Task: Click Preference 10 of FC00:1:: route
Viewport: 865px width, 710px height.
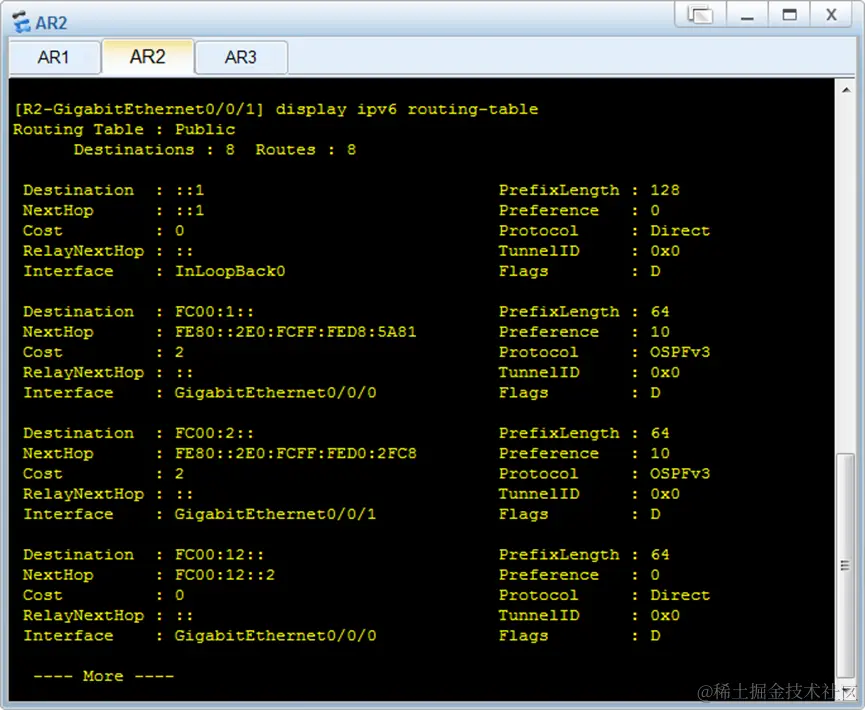Action: point(660,332)
